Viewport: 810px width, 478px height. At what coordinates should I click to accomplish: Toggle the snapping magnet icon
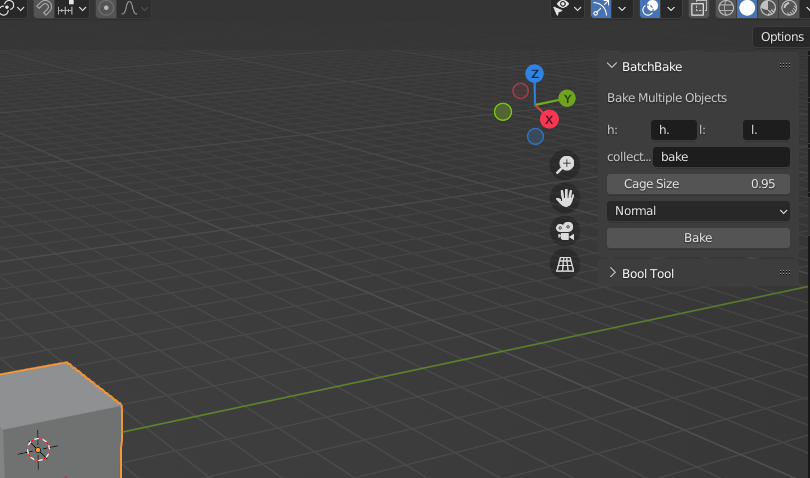44,8
